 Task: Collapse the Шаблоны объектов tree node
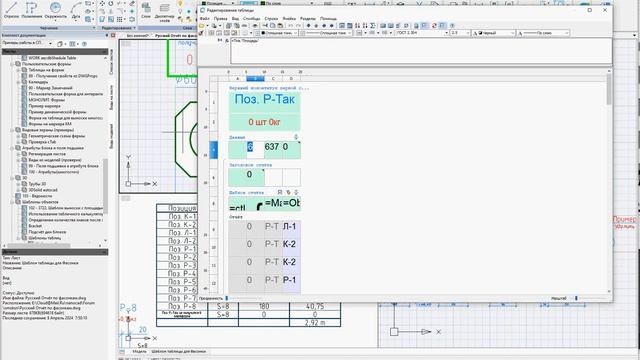13,202
